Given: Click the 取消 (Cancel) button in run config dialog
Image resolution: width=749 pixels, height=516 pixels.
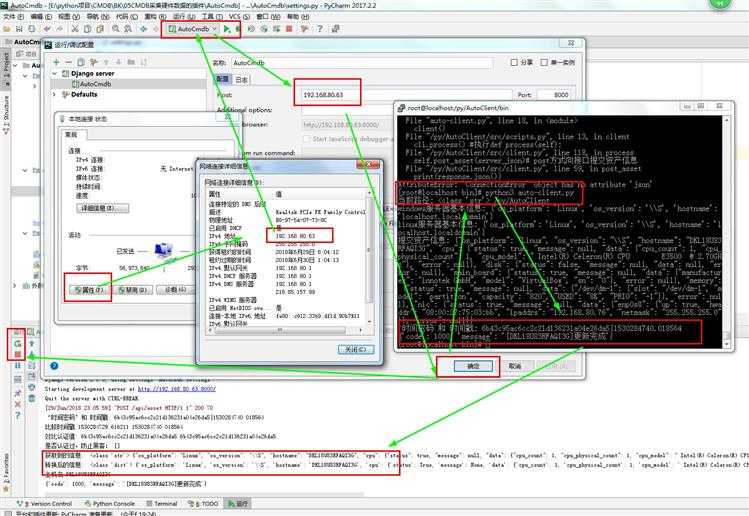Looking at the screenshot, I should (514, 366).
